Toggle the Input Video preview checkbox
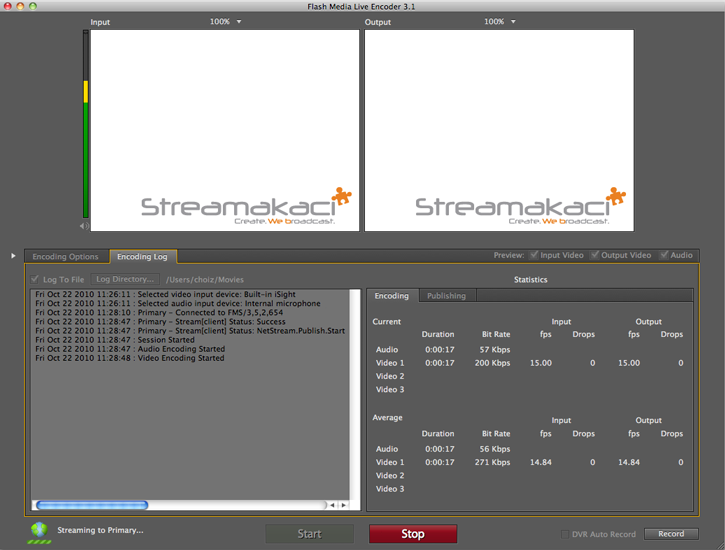The width and height of the screenshot is (725, 550). pyautogui.click(x=534, y=255)
